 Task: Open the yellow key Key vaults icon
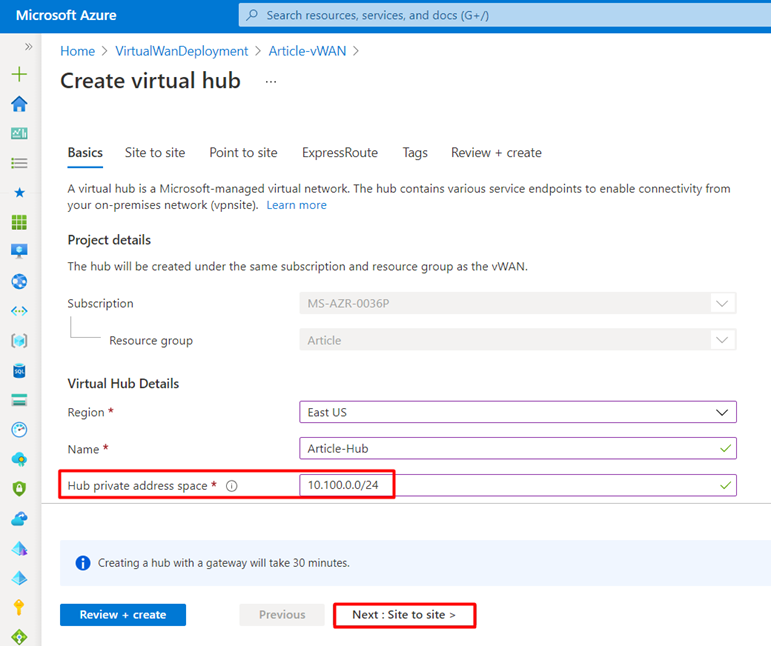[19, 608]
